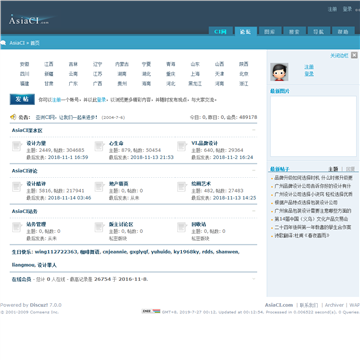Screen dimensions: 360x360
Task: Select the 广东 region link
Action: 73,84
